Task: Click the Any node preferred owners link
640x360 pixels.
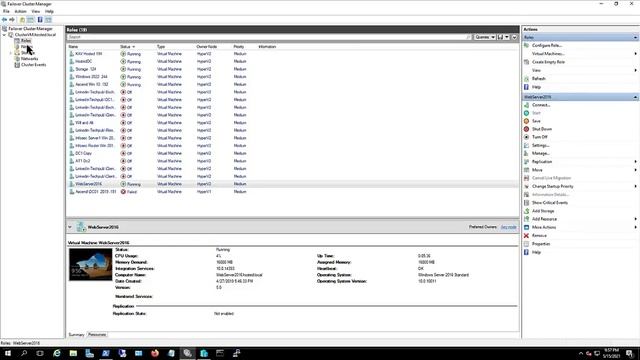Action: click(x=509, y=227)
